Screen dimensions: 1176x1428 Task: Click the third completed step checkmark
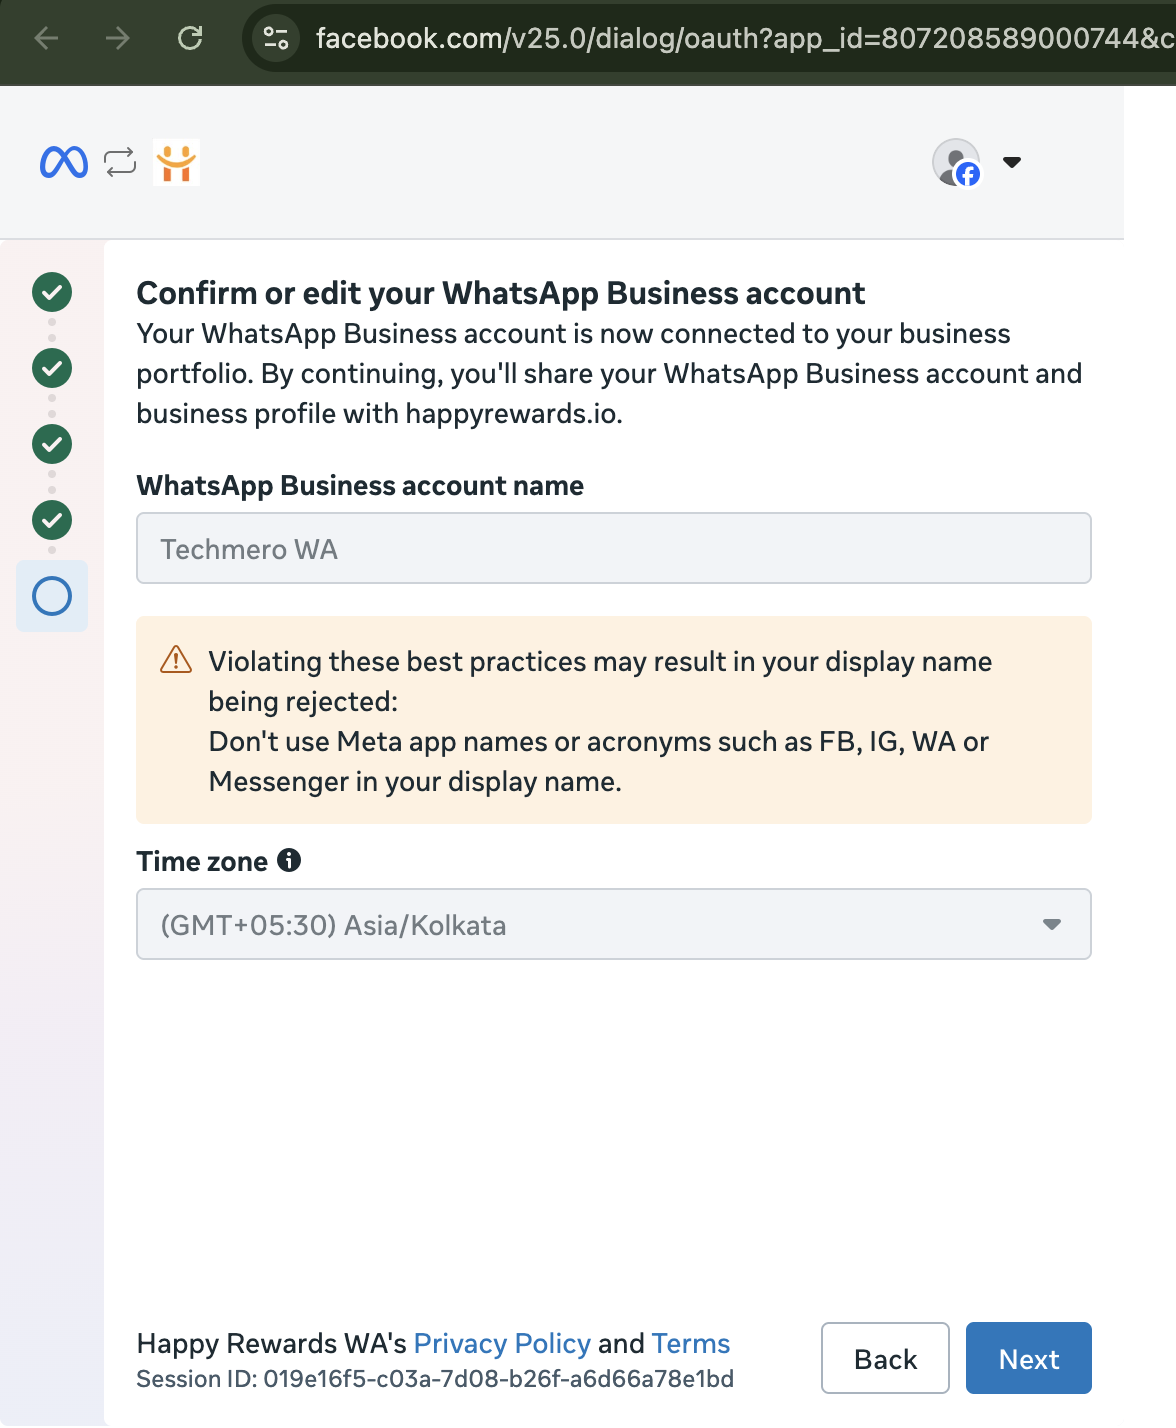[x=52, y=444]
